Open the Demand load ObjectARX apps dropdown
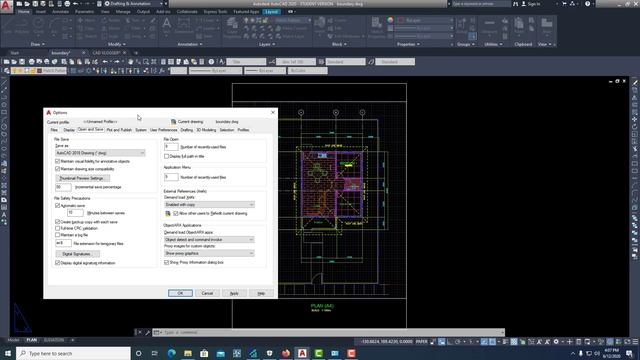 pos(209,240)
